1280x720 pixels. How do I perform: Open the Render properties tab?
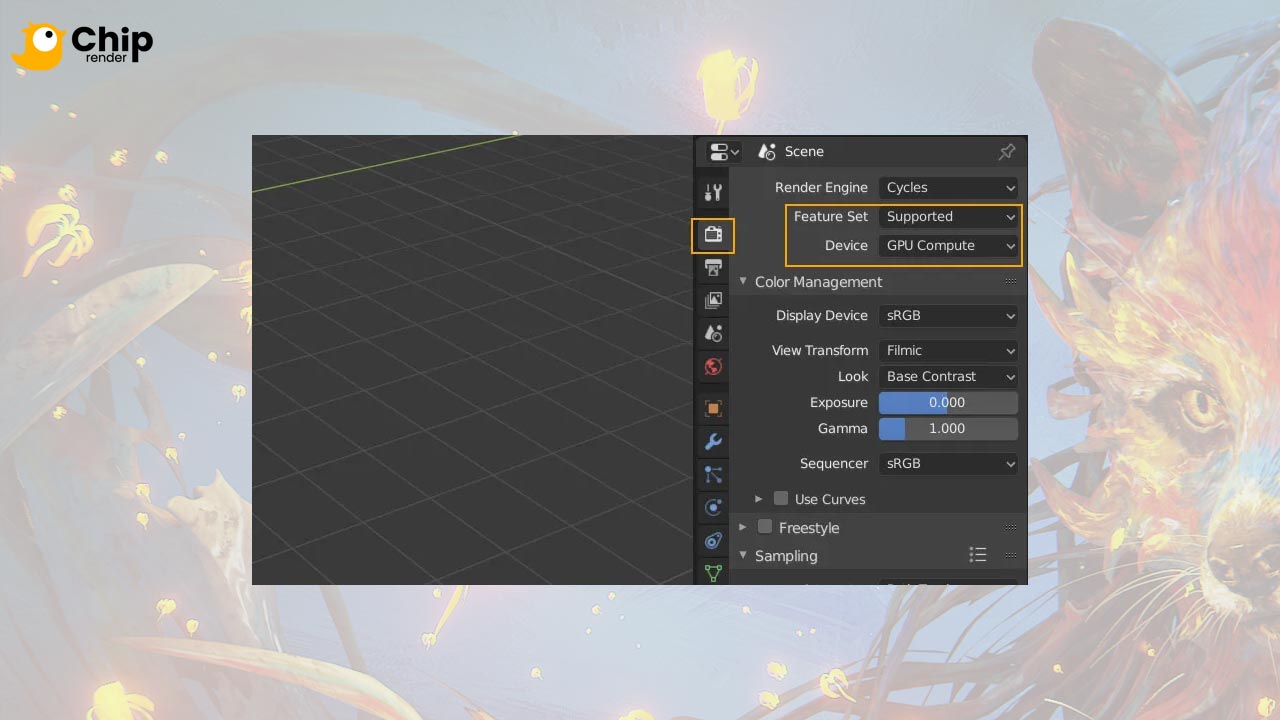point(712,235)
